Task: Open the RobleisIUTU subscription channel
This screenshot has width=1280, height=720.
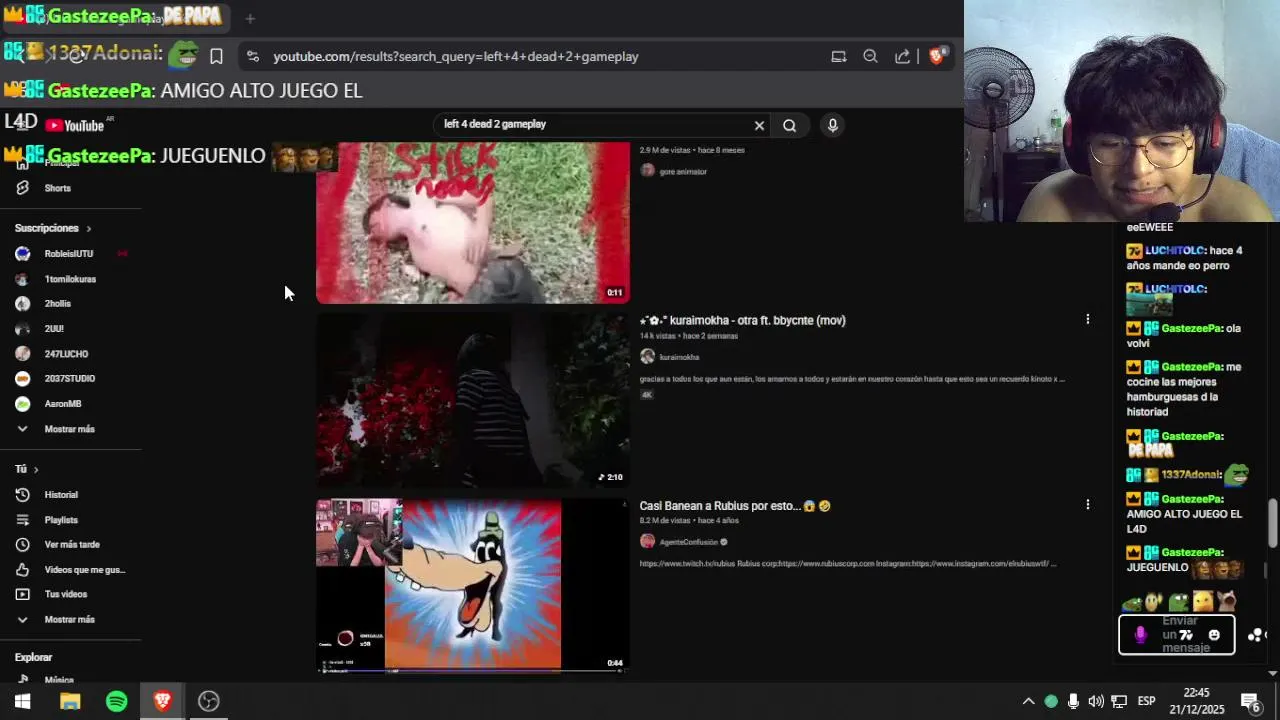Action: coord(70,254)
